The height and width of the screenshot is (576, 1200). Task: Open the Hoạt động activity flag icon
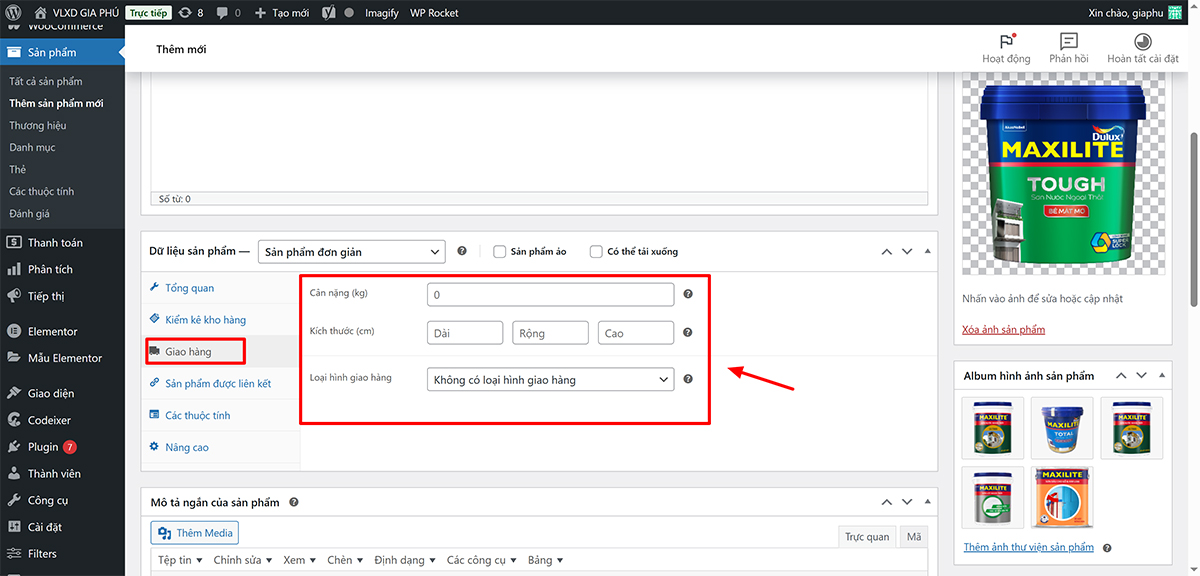[x=1006, y=42]
